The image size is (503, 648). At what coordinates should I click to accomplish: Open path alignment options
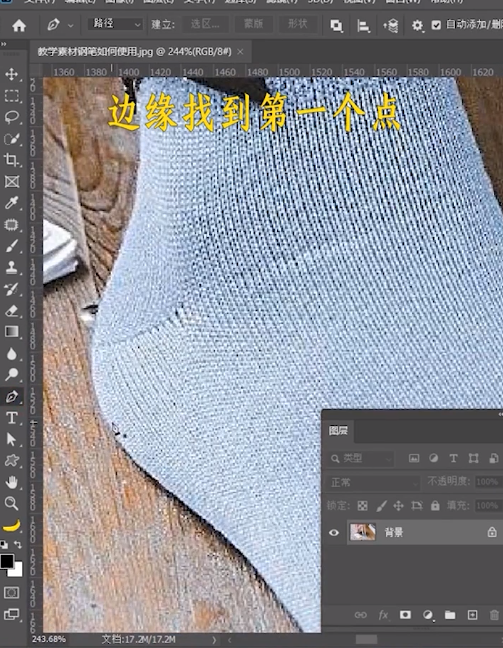tap(363, 26)
